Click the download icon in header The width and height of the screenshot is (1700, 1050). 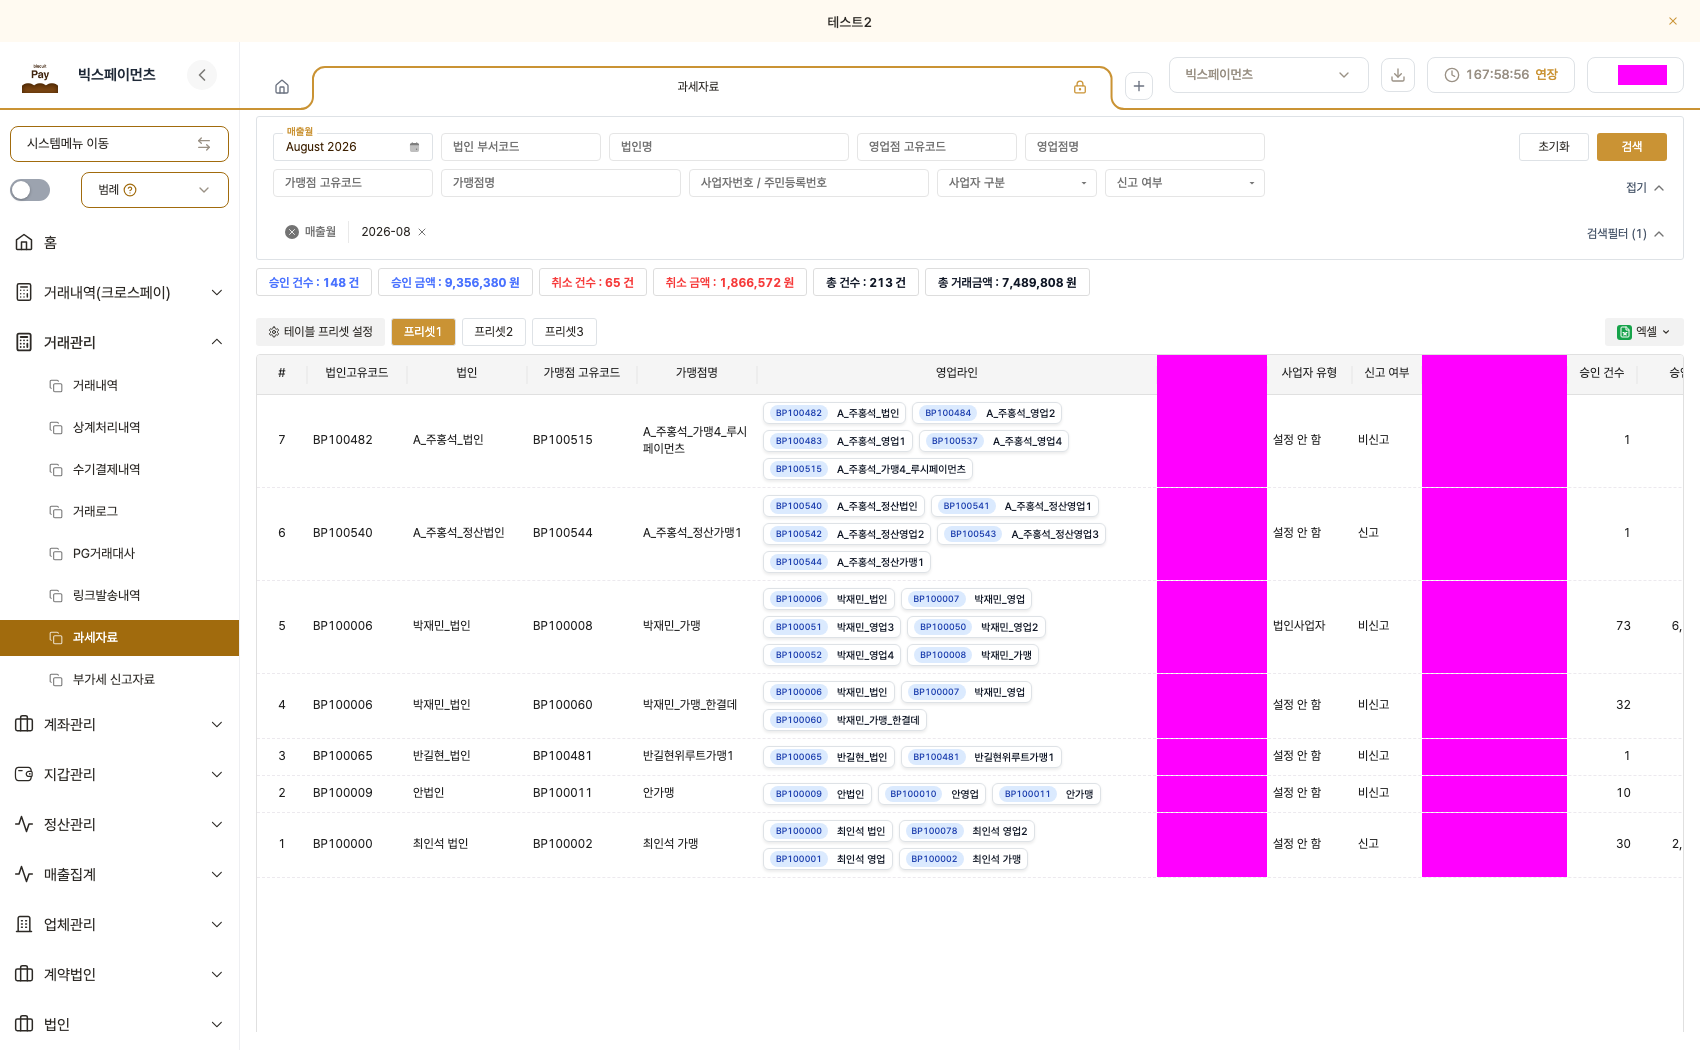click(x=1398, y=75)
